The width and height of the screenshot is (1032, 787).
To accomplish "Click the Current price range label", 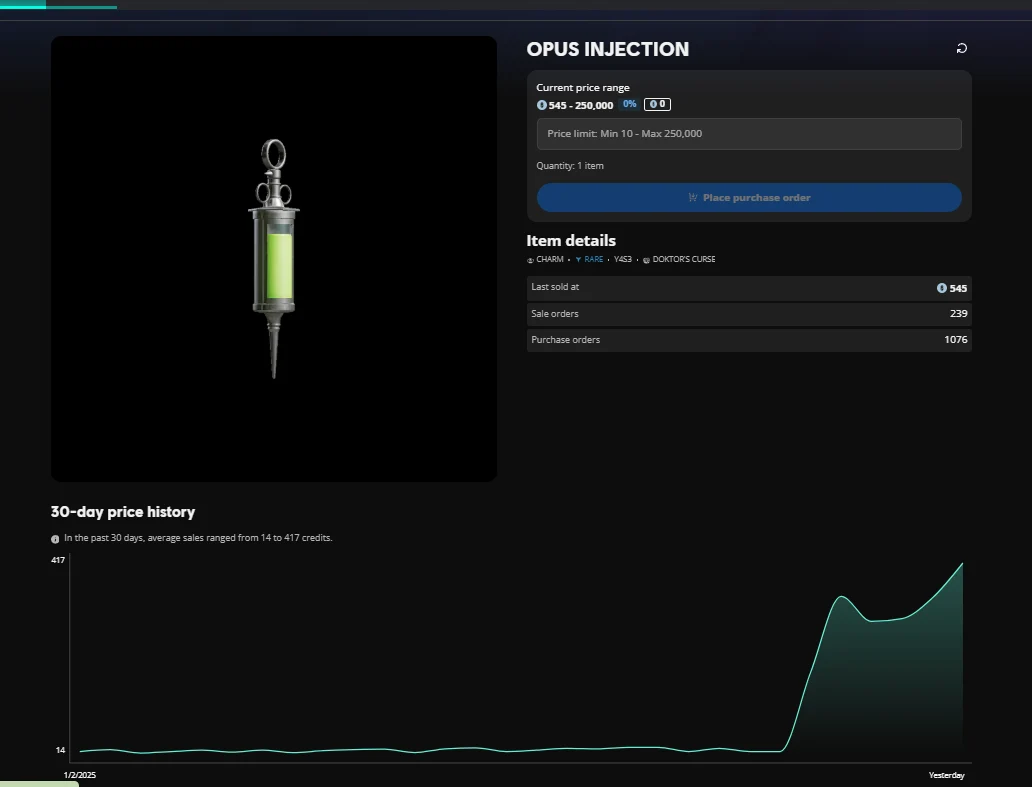I will tap(582, 88).
